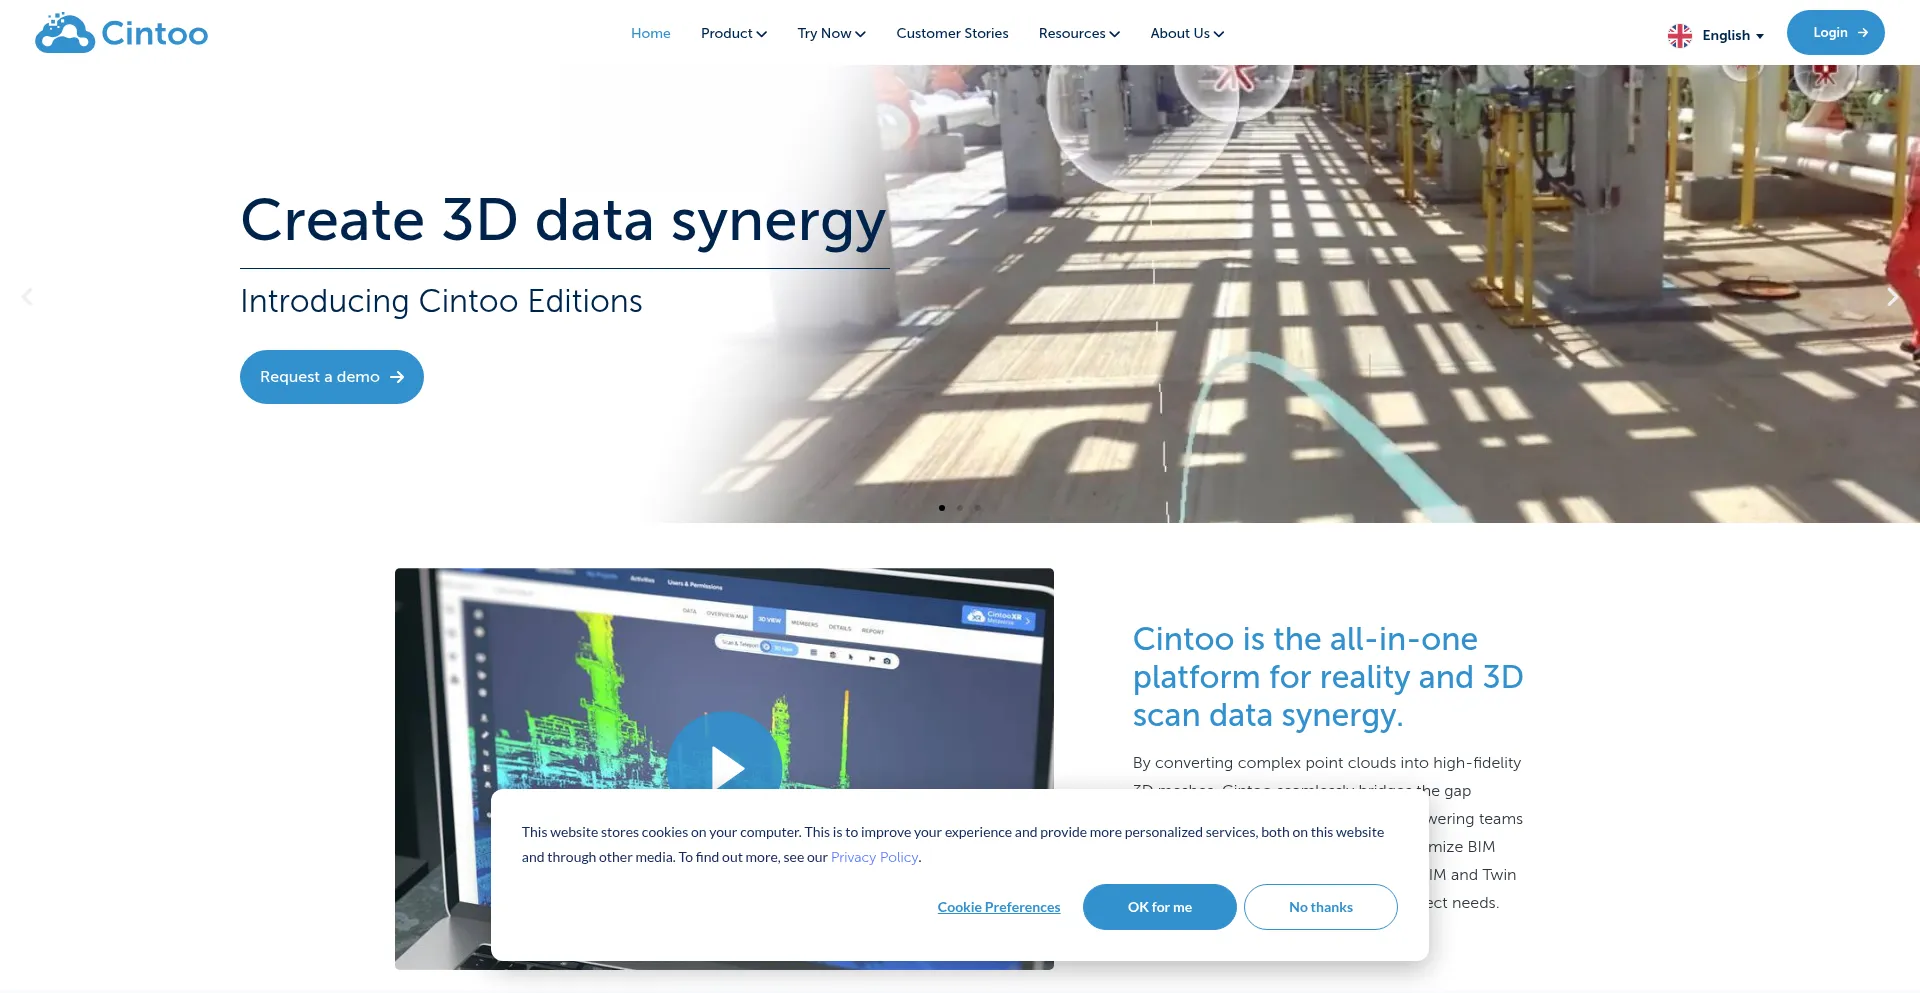Open the English language selector
Image resolution: width=1920 pixels, height=993 pixels.
click(x=1716, y=35)
